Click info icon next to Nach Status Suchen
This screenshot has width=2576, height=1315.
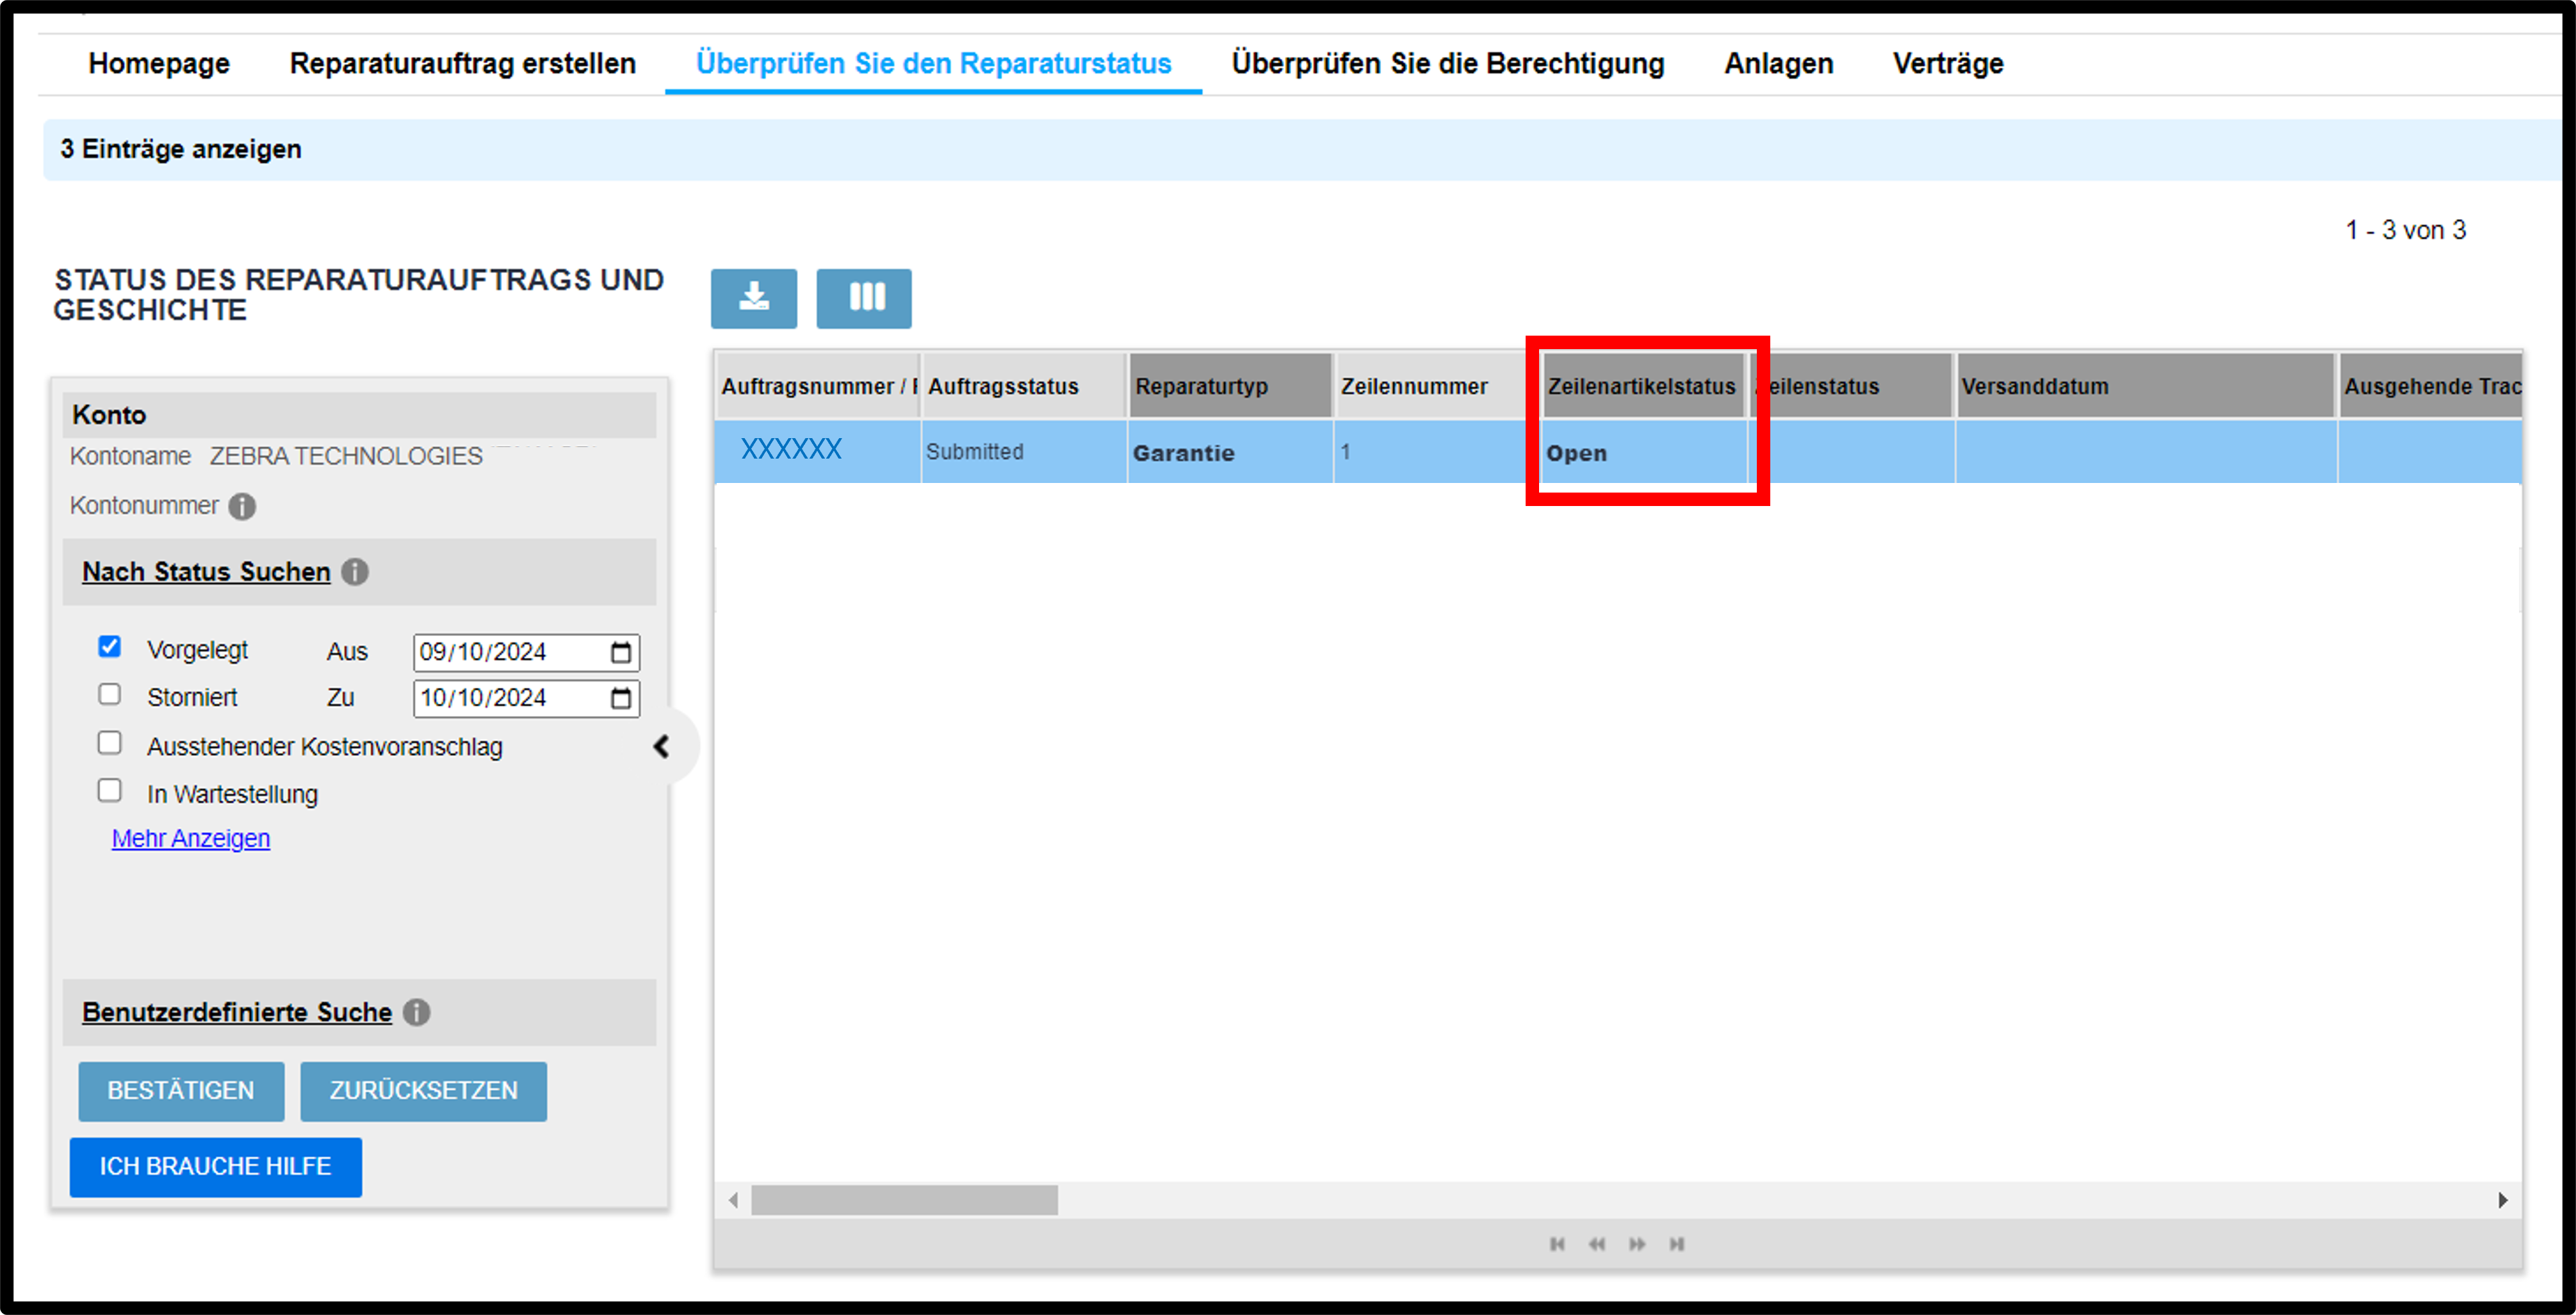355,572
